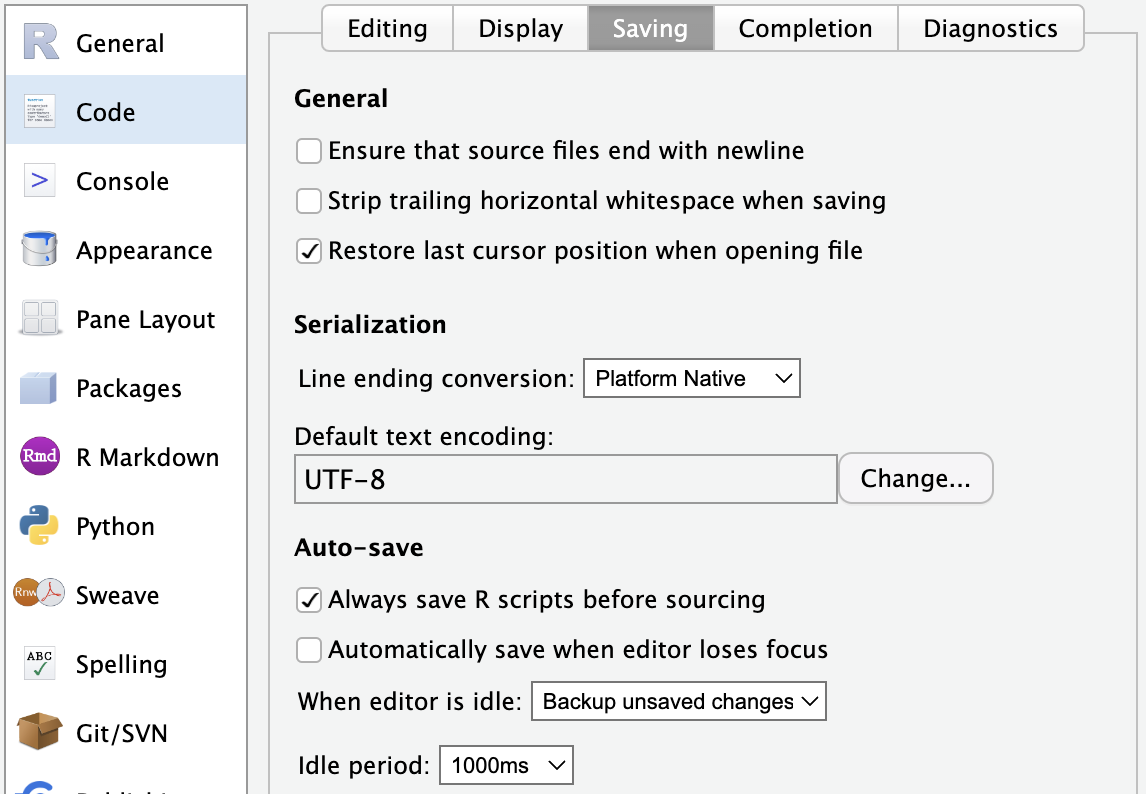The width and height of the screenshot is (1146, 794).
Task: Click the Change... encoding button
Action: (x=916, y=478)
